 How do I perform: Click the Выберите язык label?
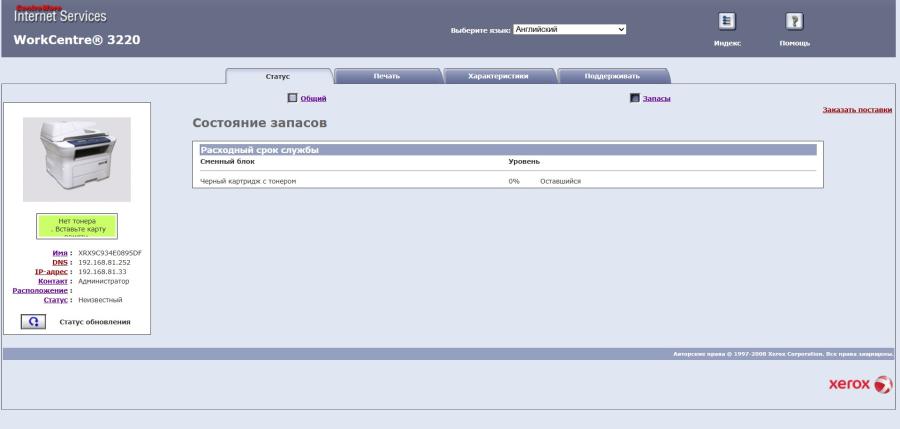coord(480,30)
